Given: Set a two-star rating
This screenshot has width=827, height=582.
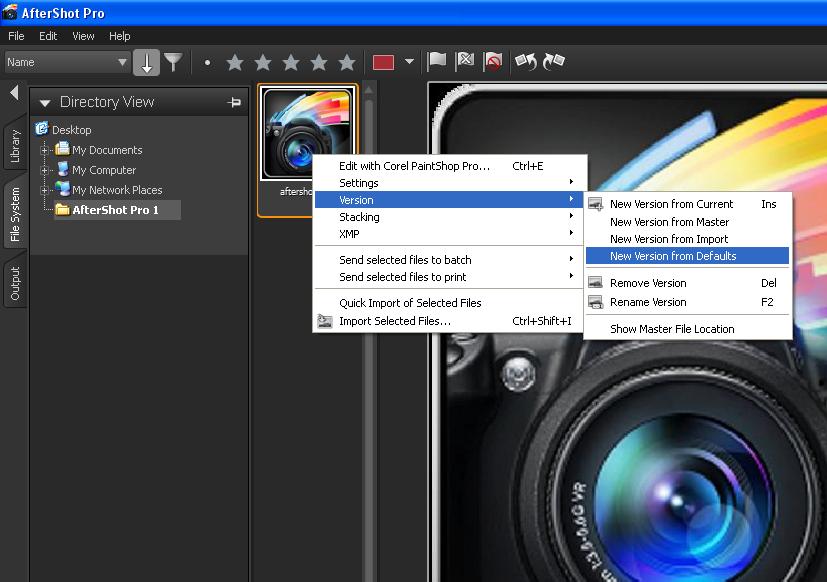Looking at the screenshot, I should (263, 62).
